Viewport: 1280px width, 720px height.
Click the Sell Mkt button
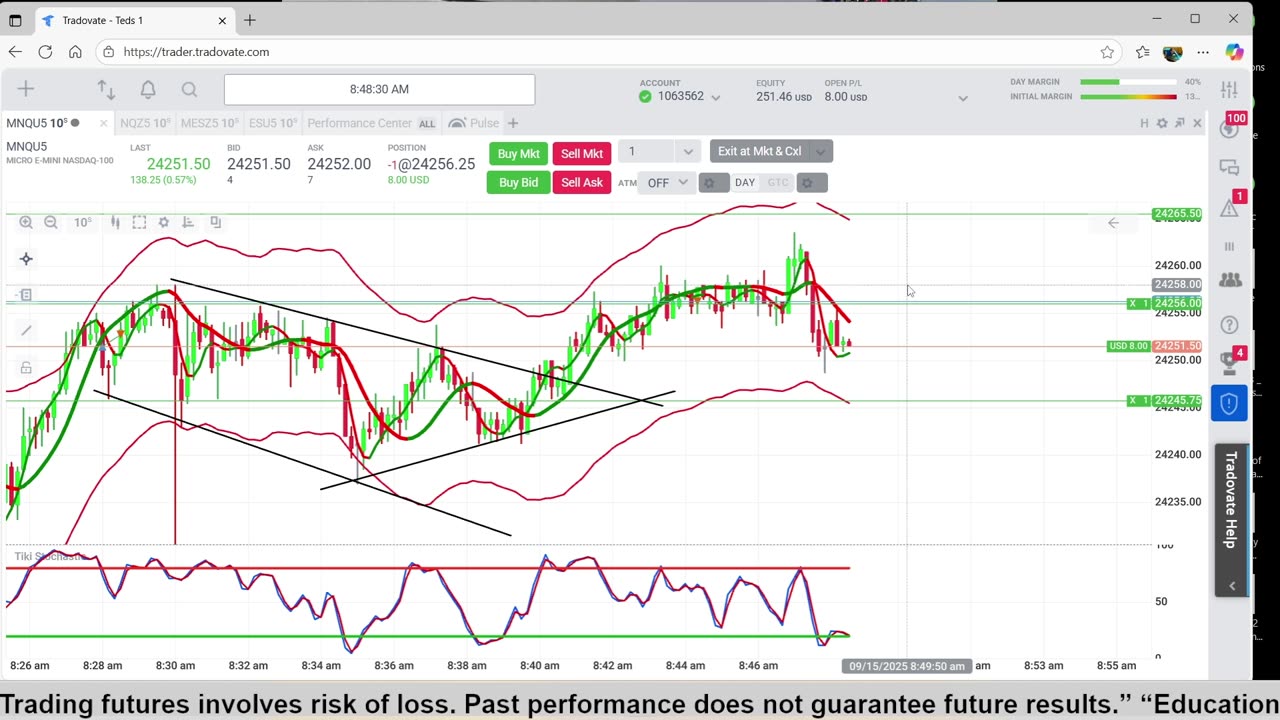click(x=581, y=153)
